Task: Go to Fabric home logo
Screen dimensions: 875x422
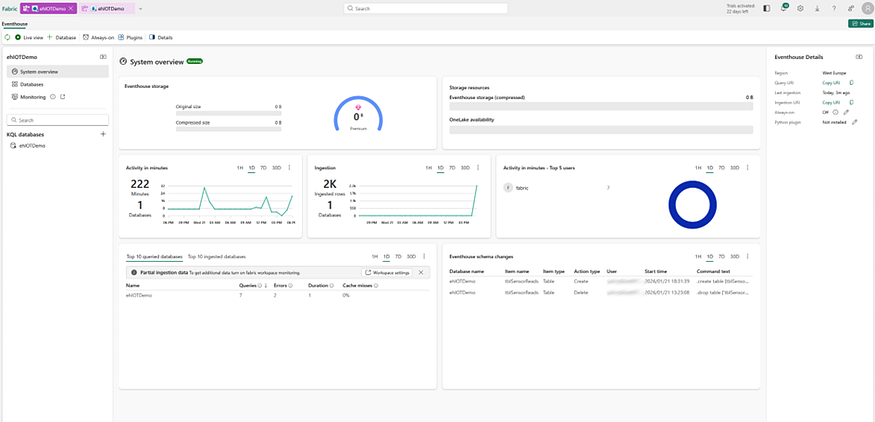Action: [x=9, y=8]
